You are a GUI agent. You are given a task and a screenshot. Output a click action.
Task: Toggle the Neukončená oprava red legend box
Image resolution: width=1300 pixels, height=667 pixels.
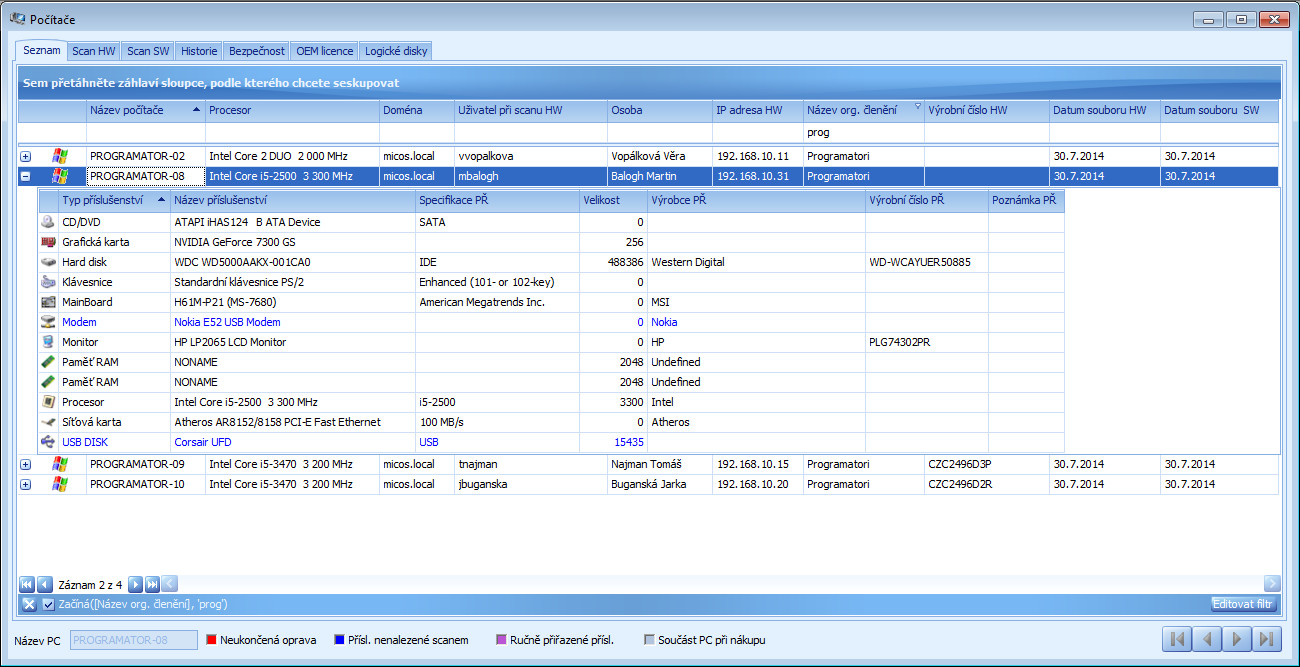click(211, 640)
